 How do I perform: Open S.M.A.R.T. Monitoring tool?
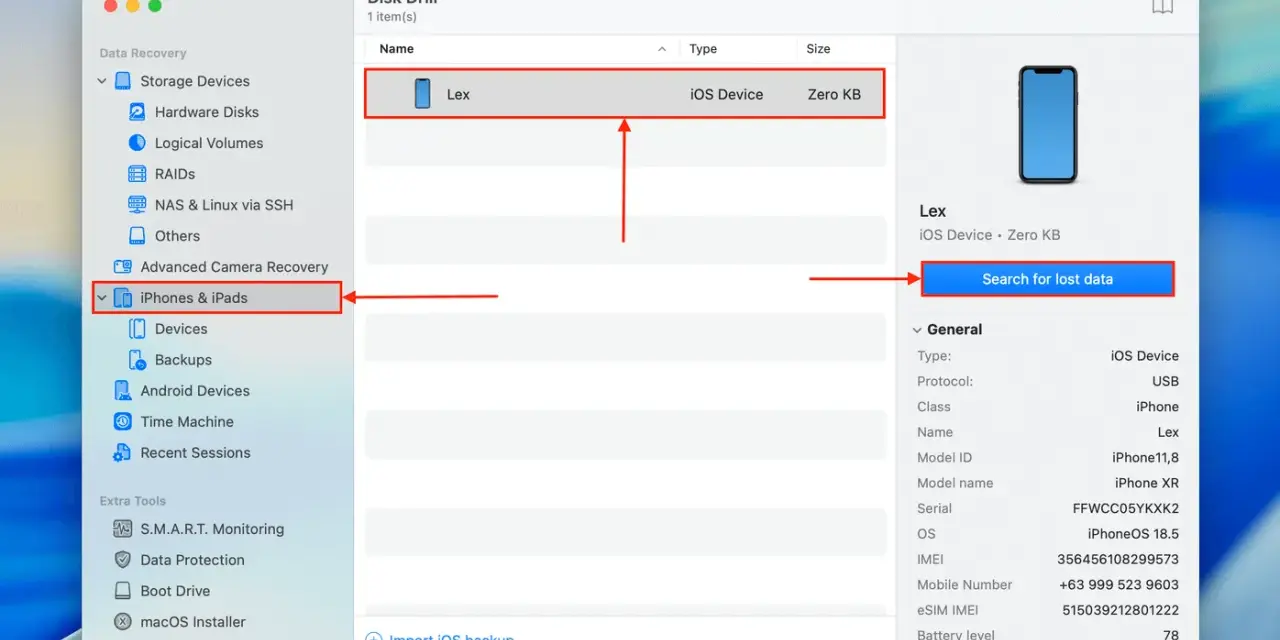pyautogui.click(x=212, y=529)
